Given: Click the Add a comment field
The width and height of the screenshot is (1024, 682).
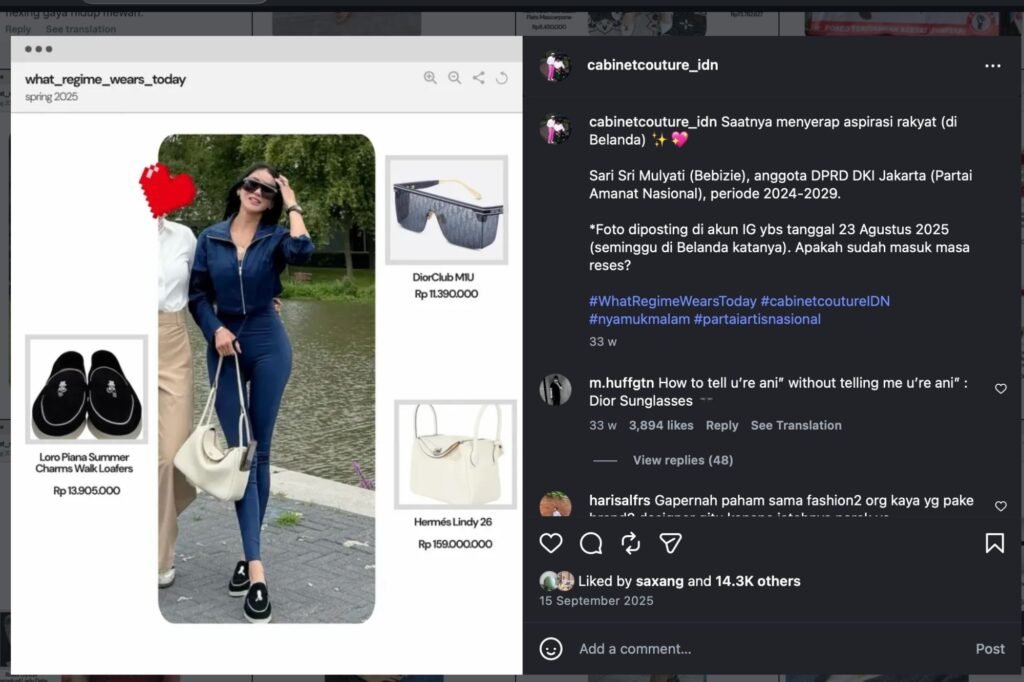Looking at the screenshot, I should click(771, 649).
